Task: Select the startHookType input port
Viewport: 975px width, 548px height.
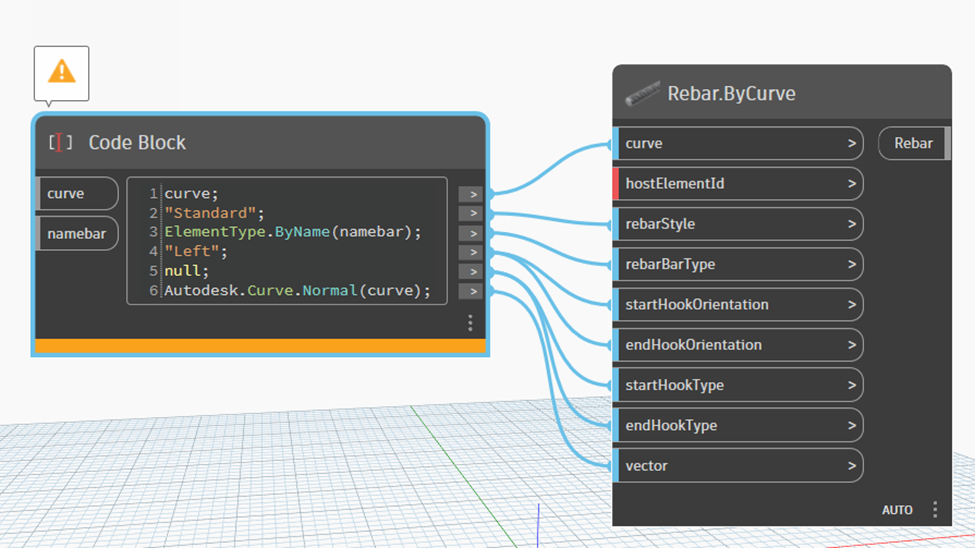Action: (738, 385)
